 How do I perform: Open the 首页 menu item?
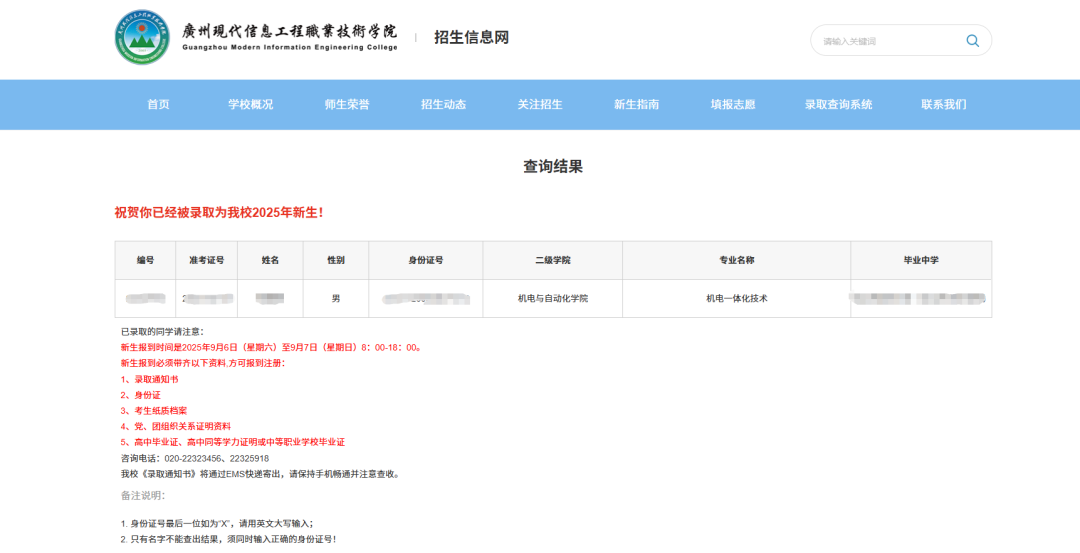158,105
